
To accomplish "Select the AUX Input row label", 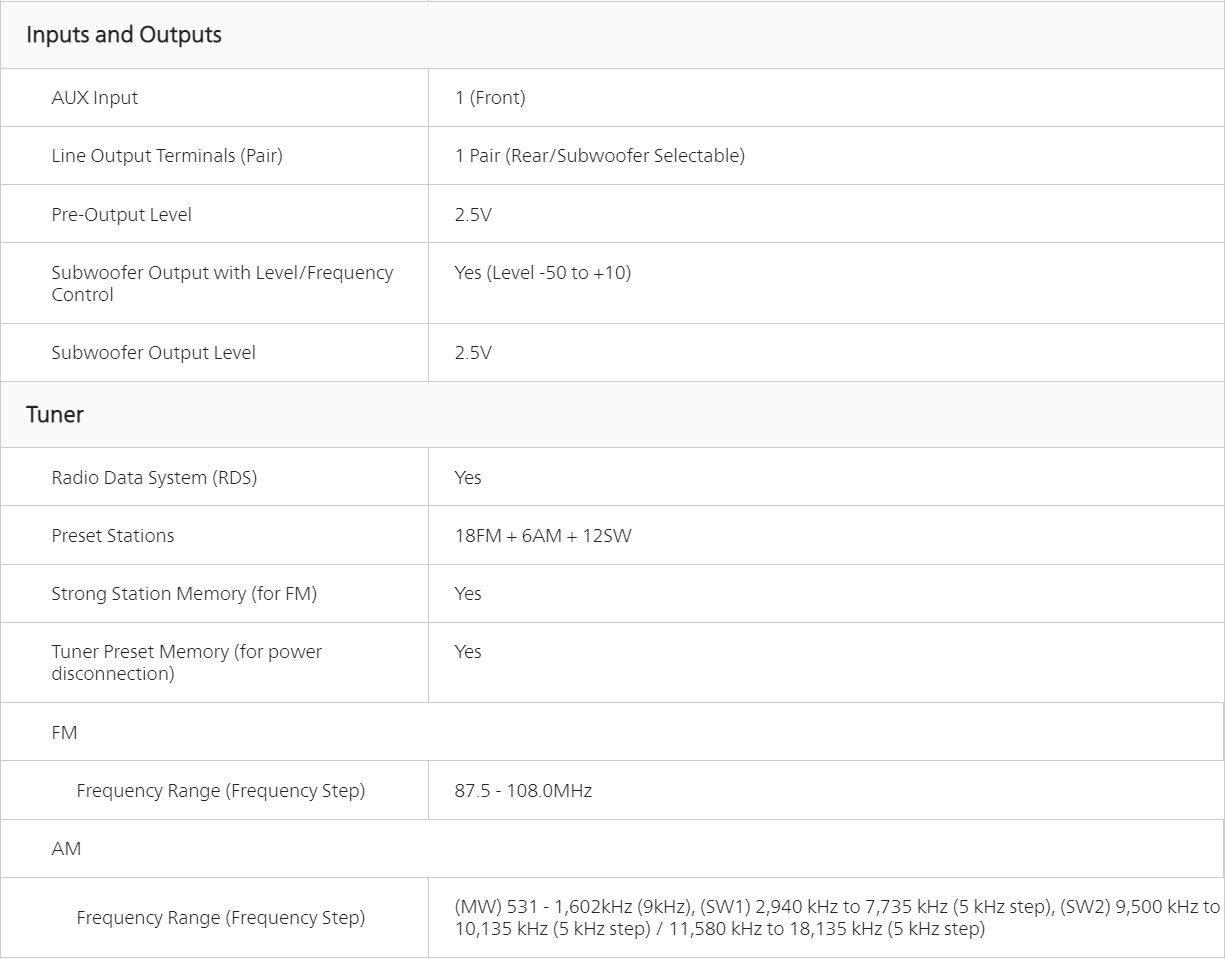I will [95, 98].
